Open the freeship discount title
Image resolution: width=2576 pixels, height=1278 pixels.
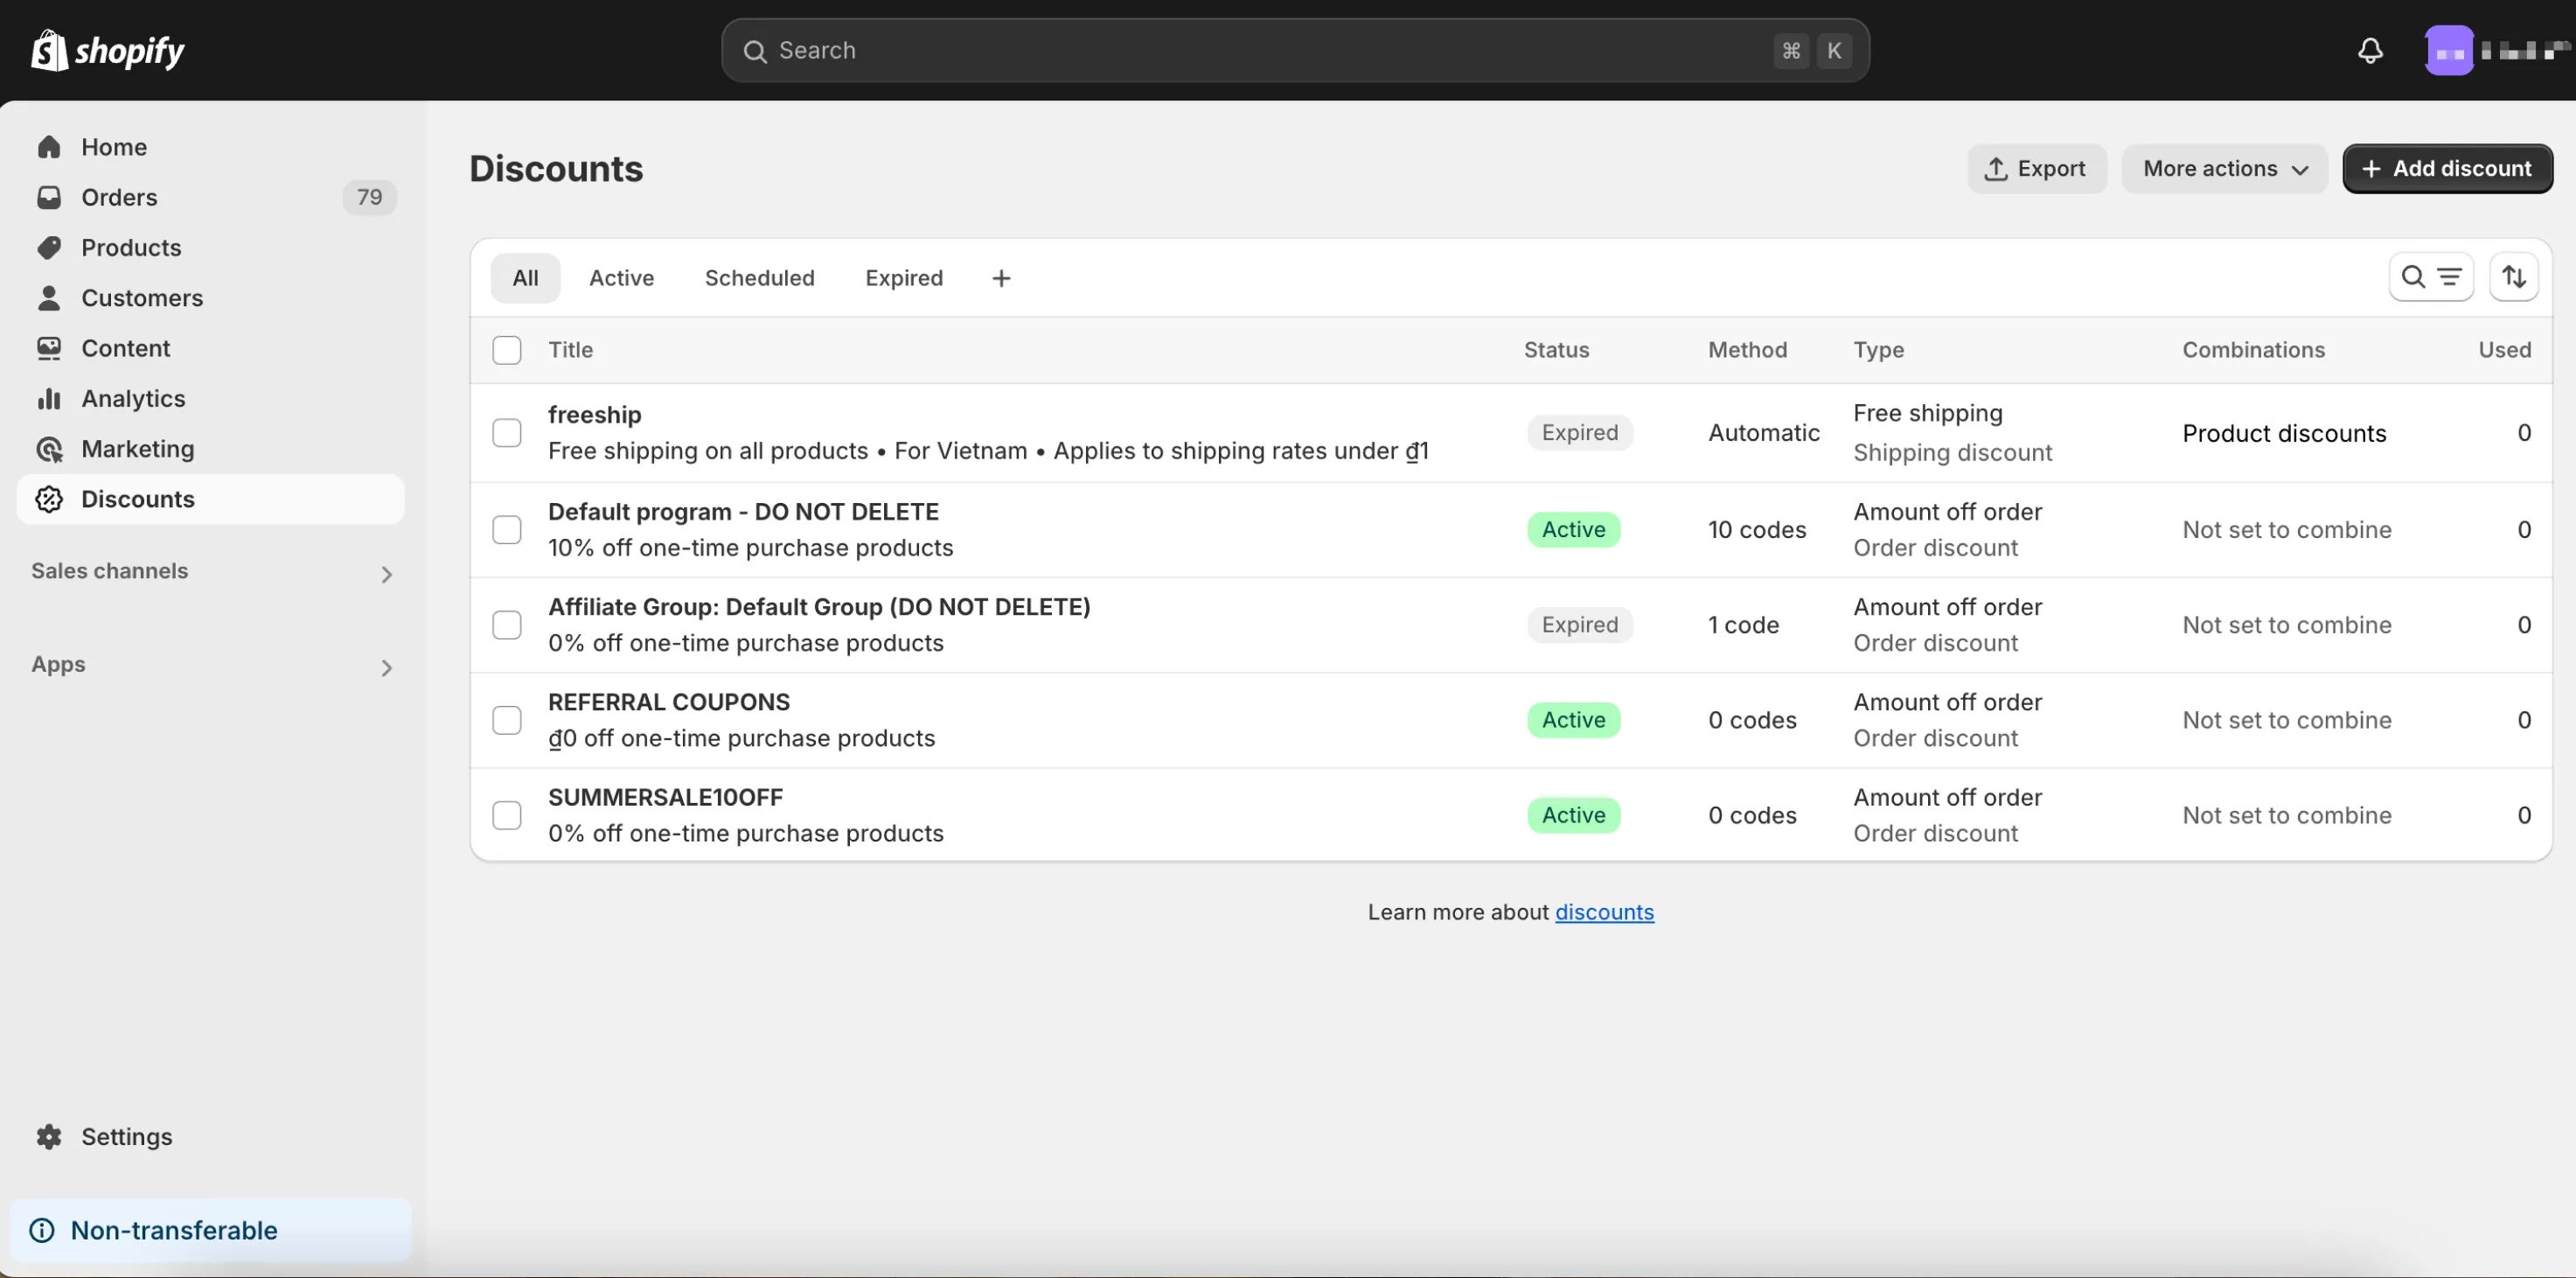594,414
